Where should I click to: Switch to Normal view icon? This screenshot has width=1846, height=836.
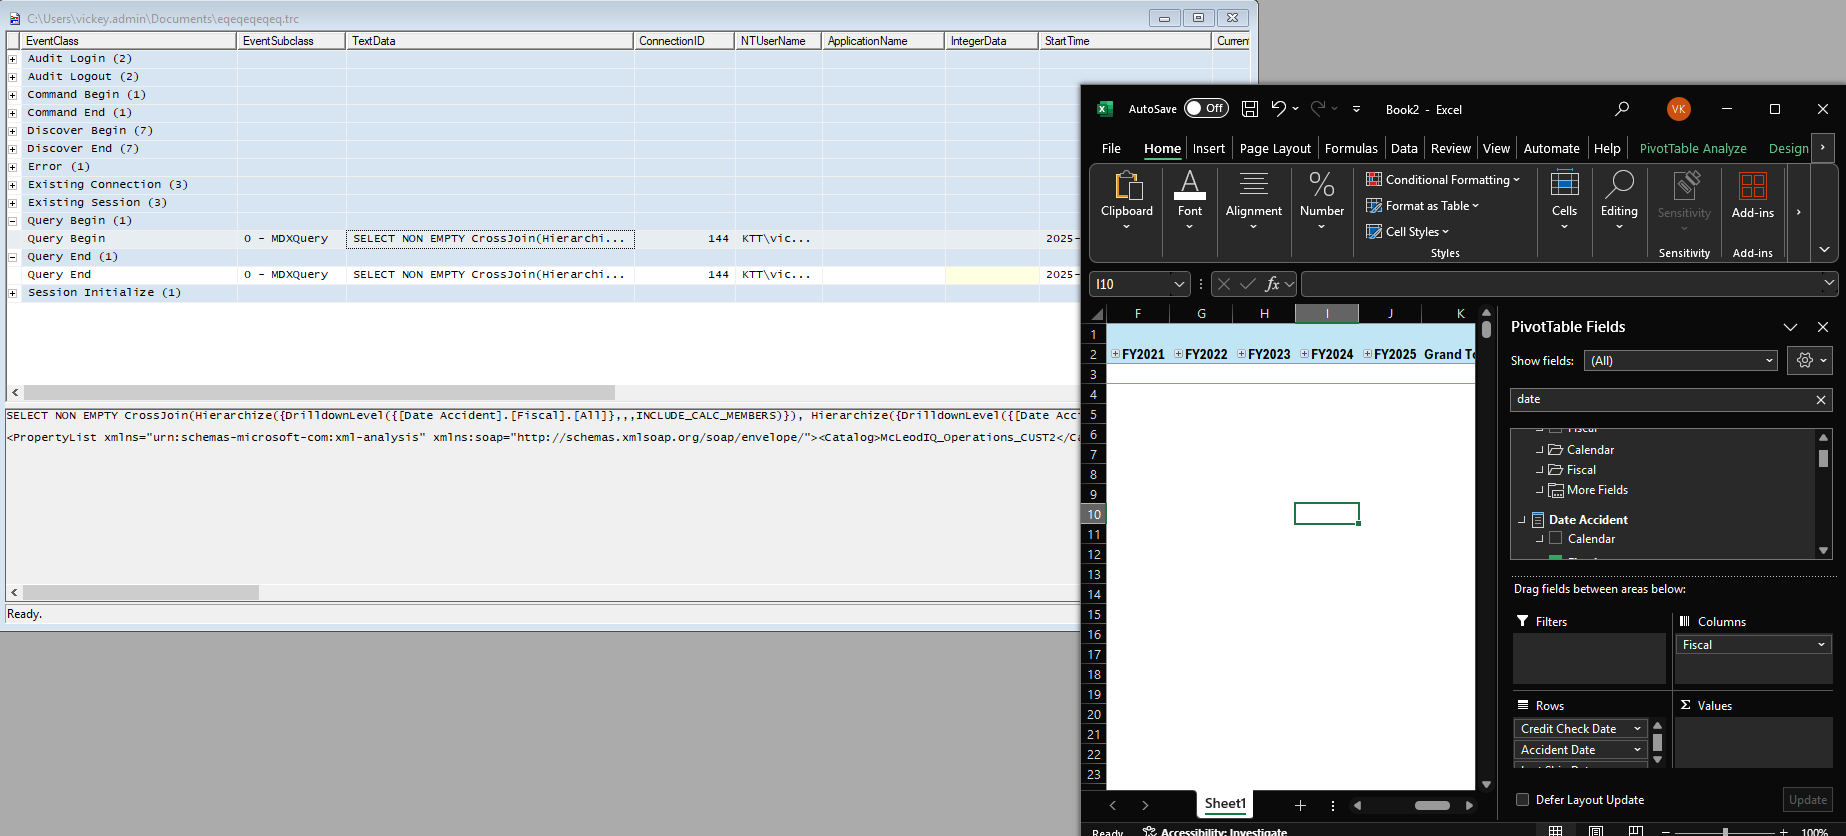click(x=1556, y=831)
